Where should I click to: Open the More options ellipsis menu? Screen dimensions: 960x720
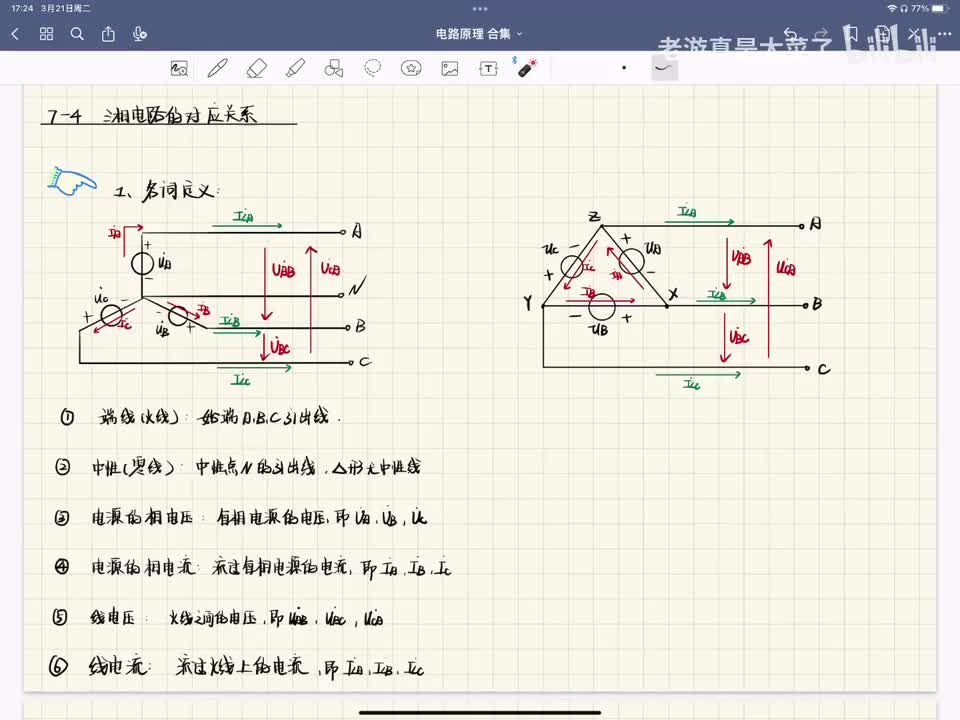coord(944,34)
